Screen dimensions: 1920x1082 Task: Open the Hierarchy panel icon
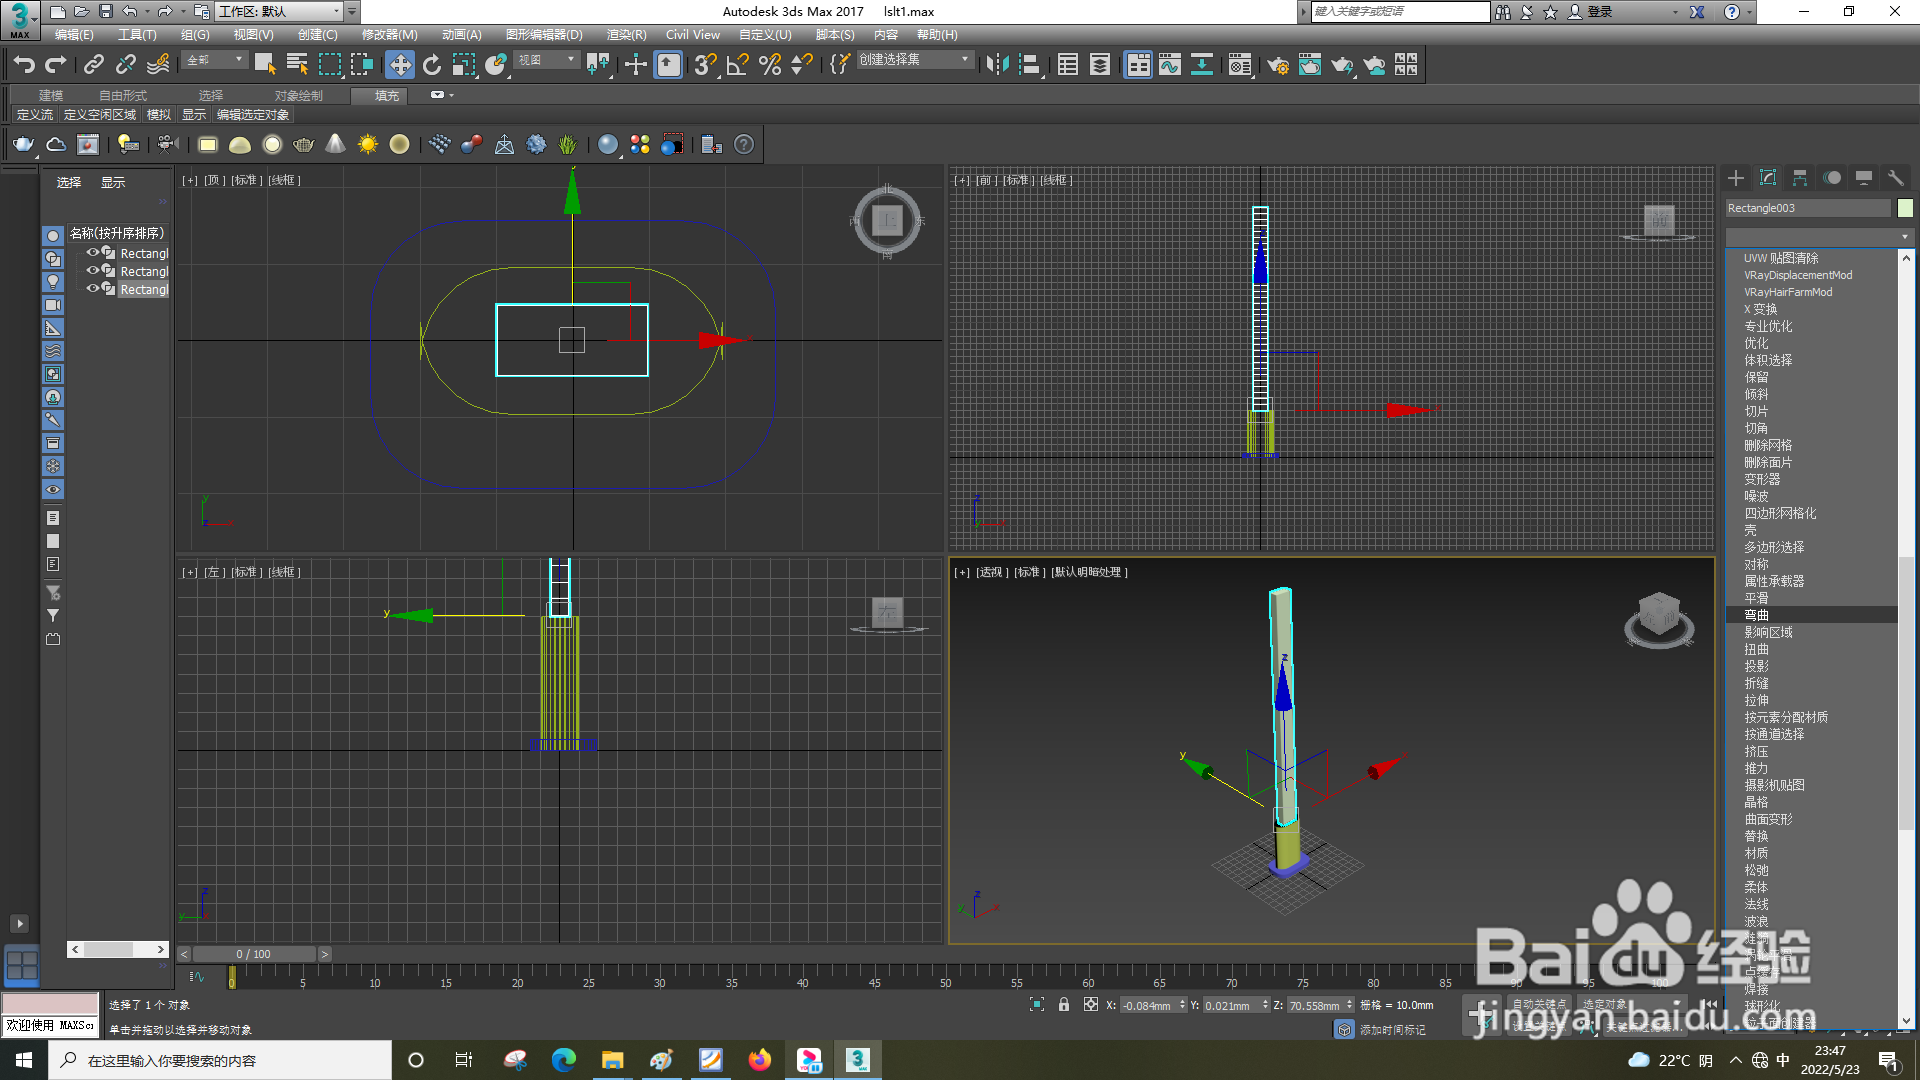(x=1800, y=178)
